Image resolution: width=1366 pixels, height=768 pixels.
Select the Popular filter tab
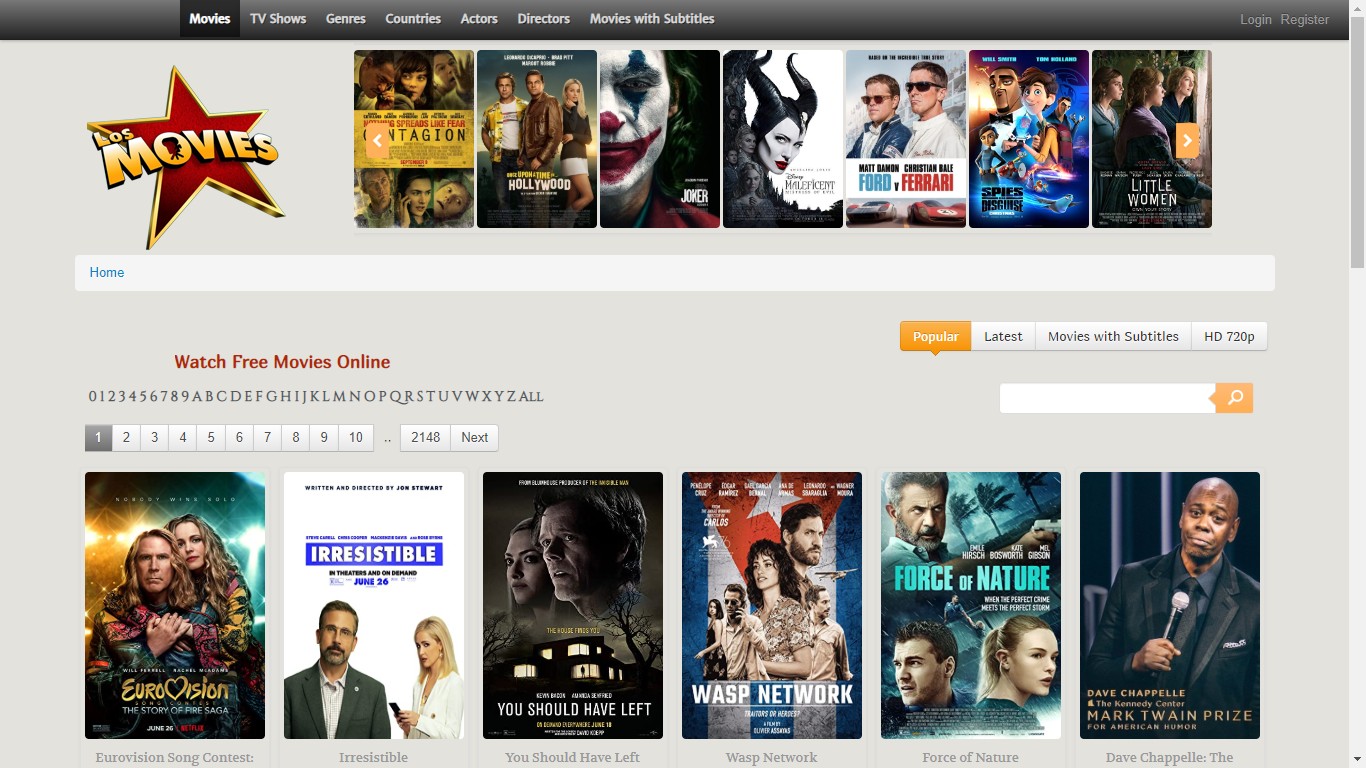[936, 337]
